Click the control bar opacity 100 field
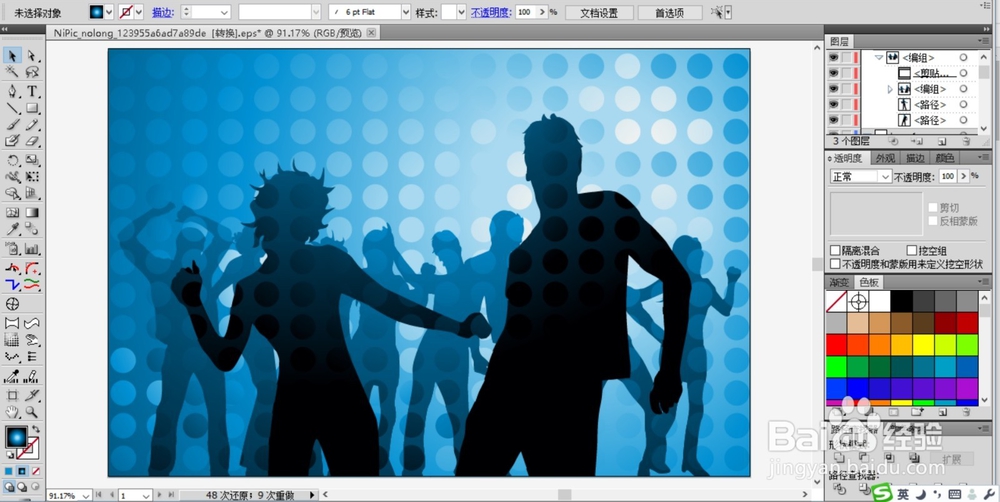This screenshot has height=502, width=1000. (525, 12)
